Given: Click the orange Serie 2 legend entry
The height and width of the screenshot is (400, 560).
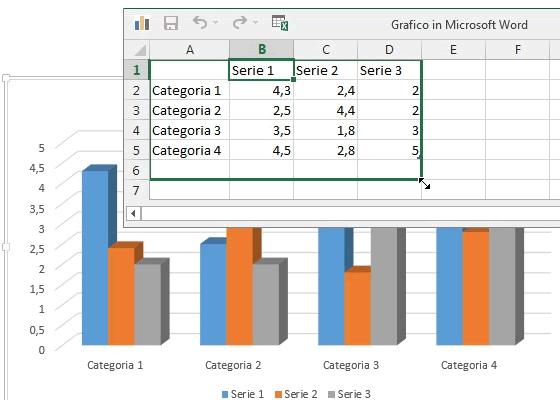Looking at the screenshot, I should click(x=296, y=394).
